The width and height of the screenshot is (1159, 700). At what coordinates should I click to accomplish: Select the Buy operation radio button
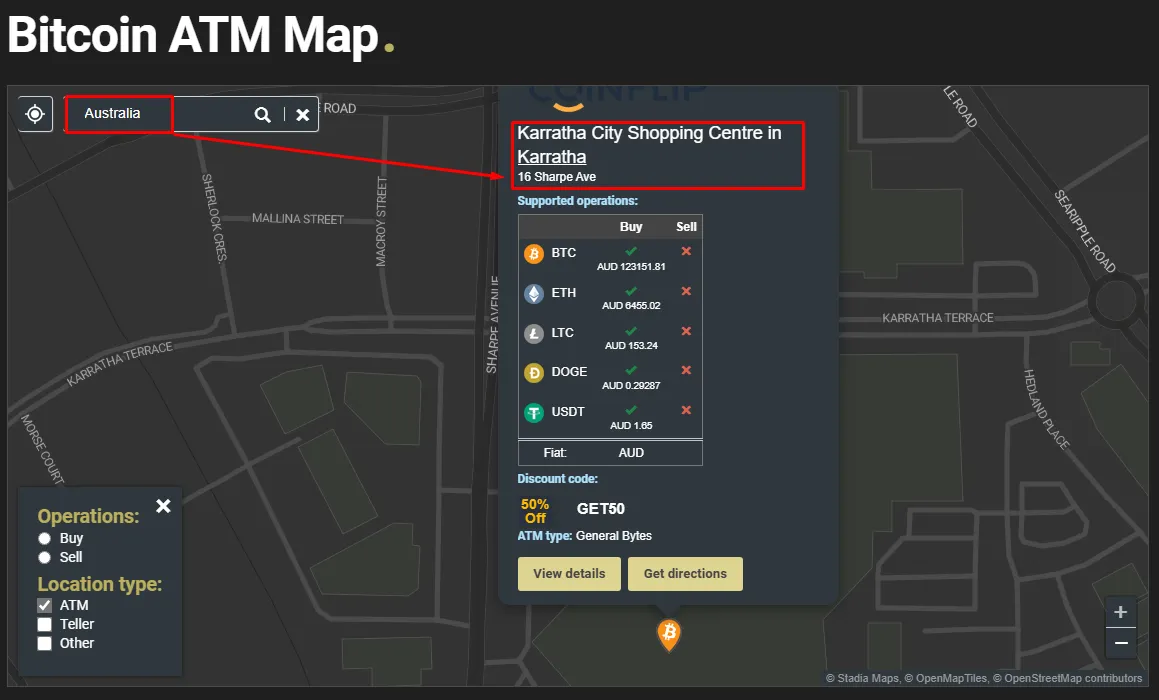click(x=44, y=538)
